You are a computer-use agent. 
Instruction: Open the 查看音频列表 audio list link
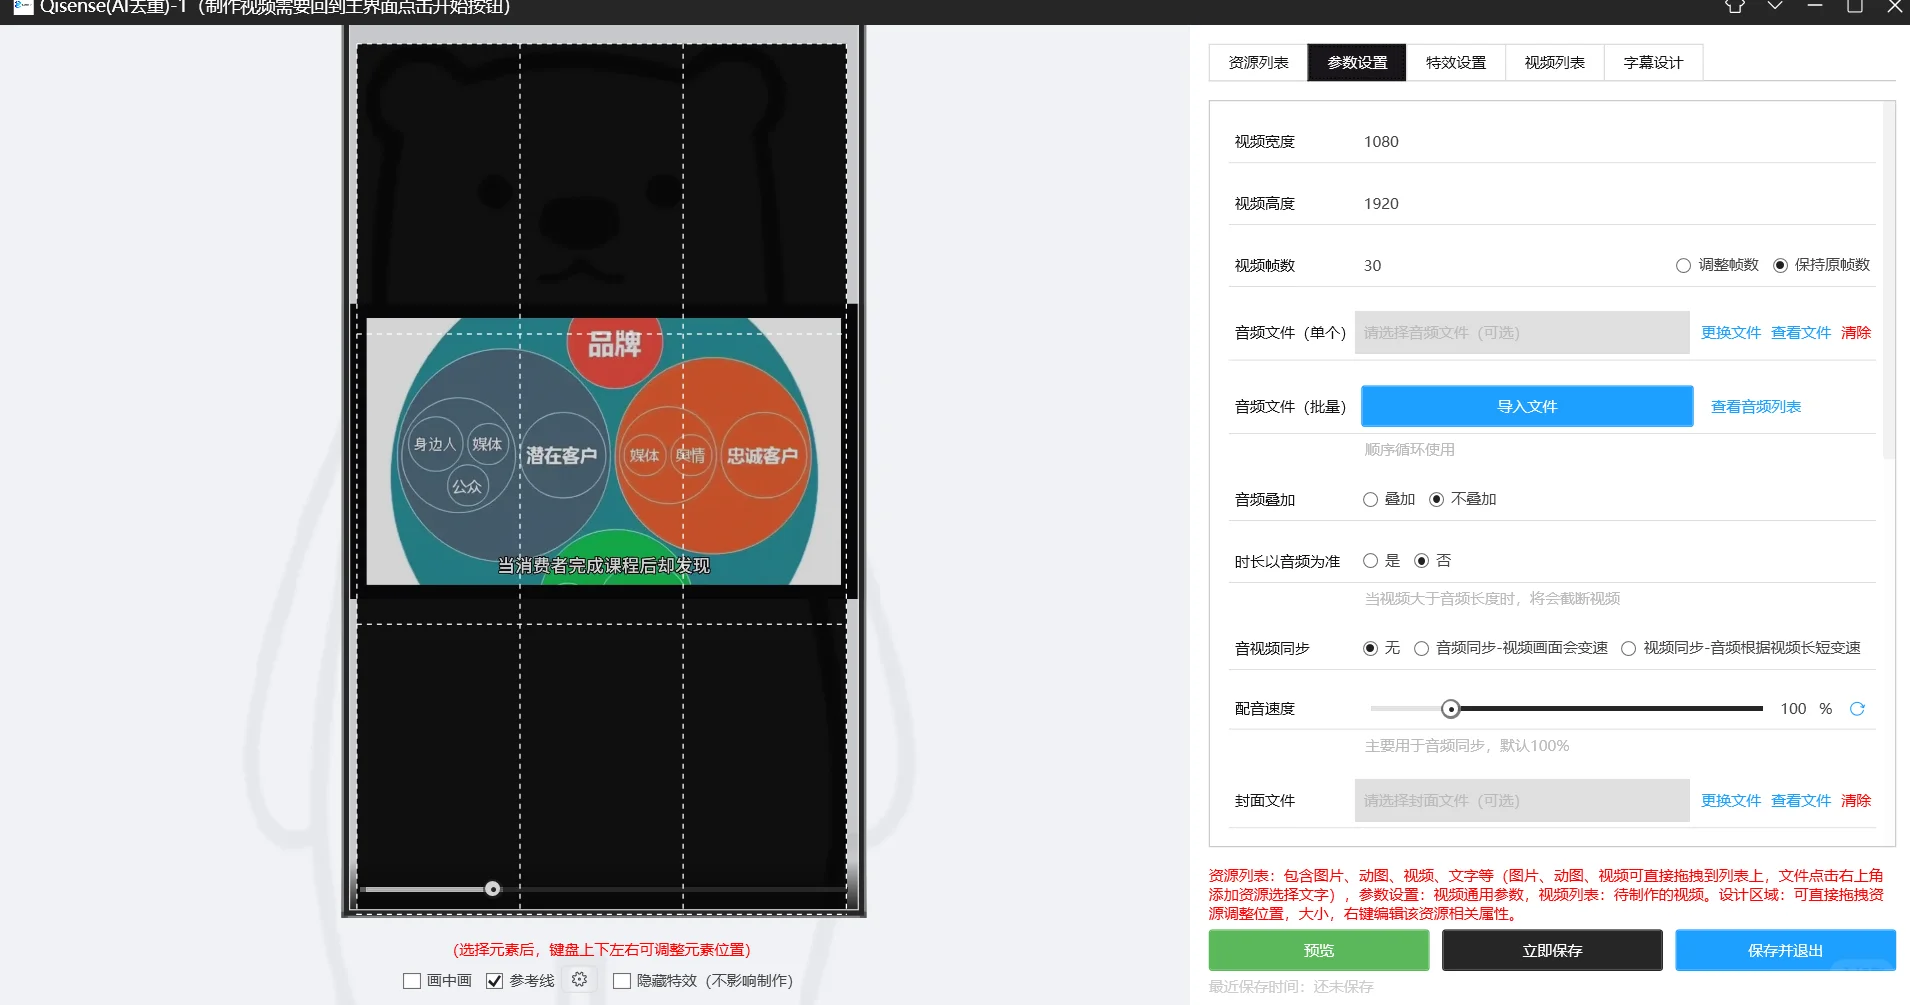point(1753,406)
